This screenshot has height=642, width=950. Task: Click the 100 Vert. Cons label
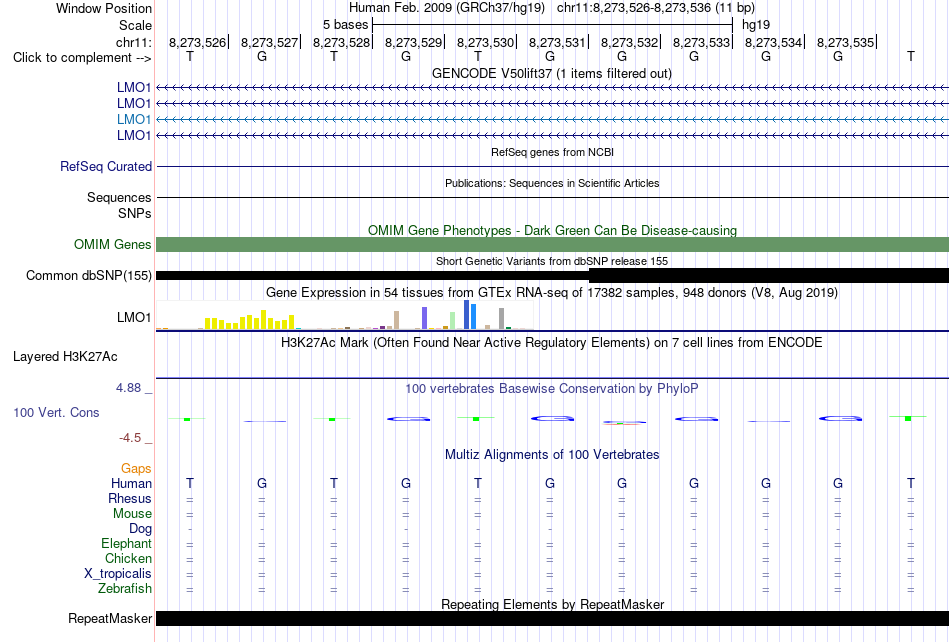point(56,412)
